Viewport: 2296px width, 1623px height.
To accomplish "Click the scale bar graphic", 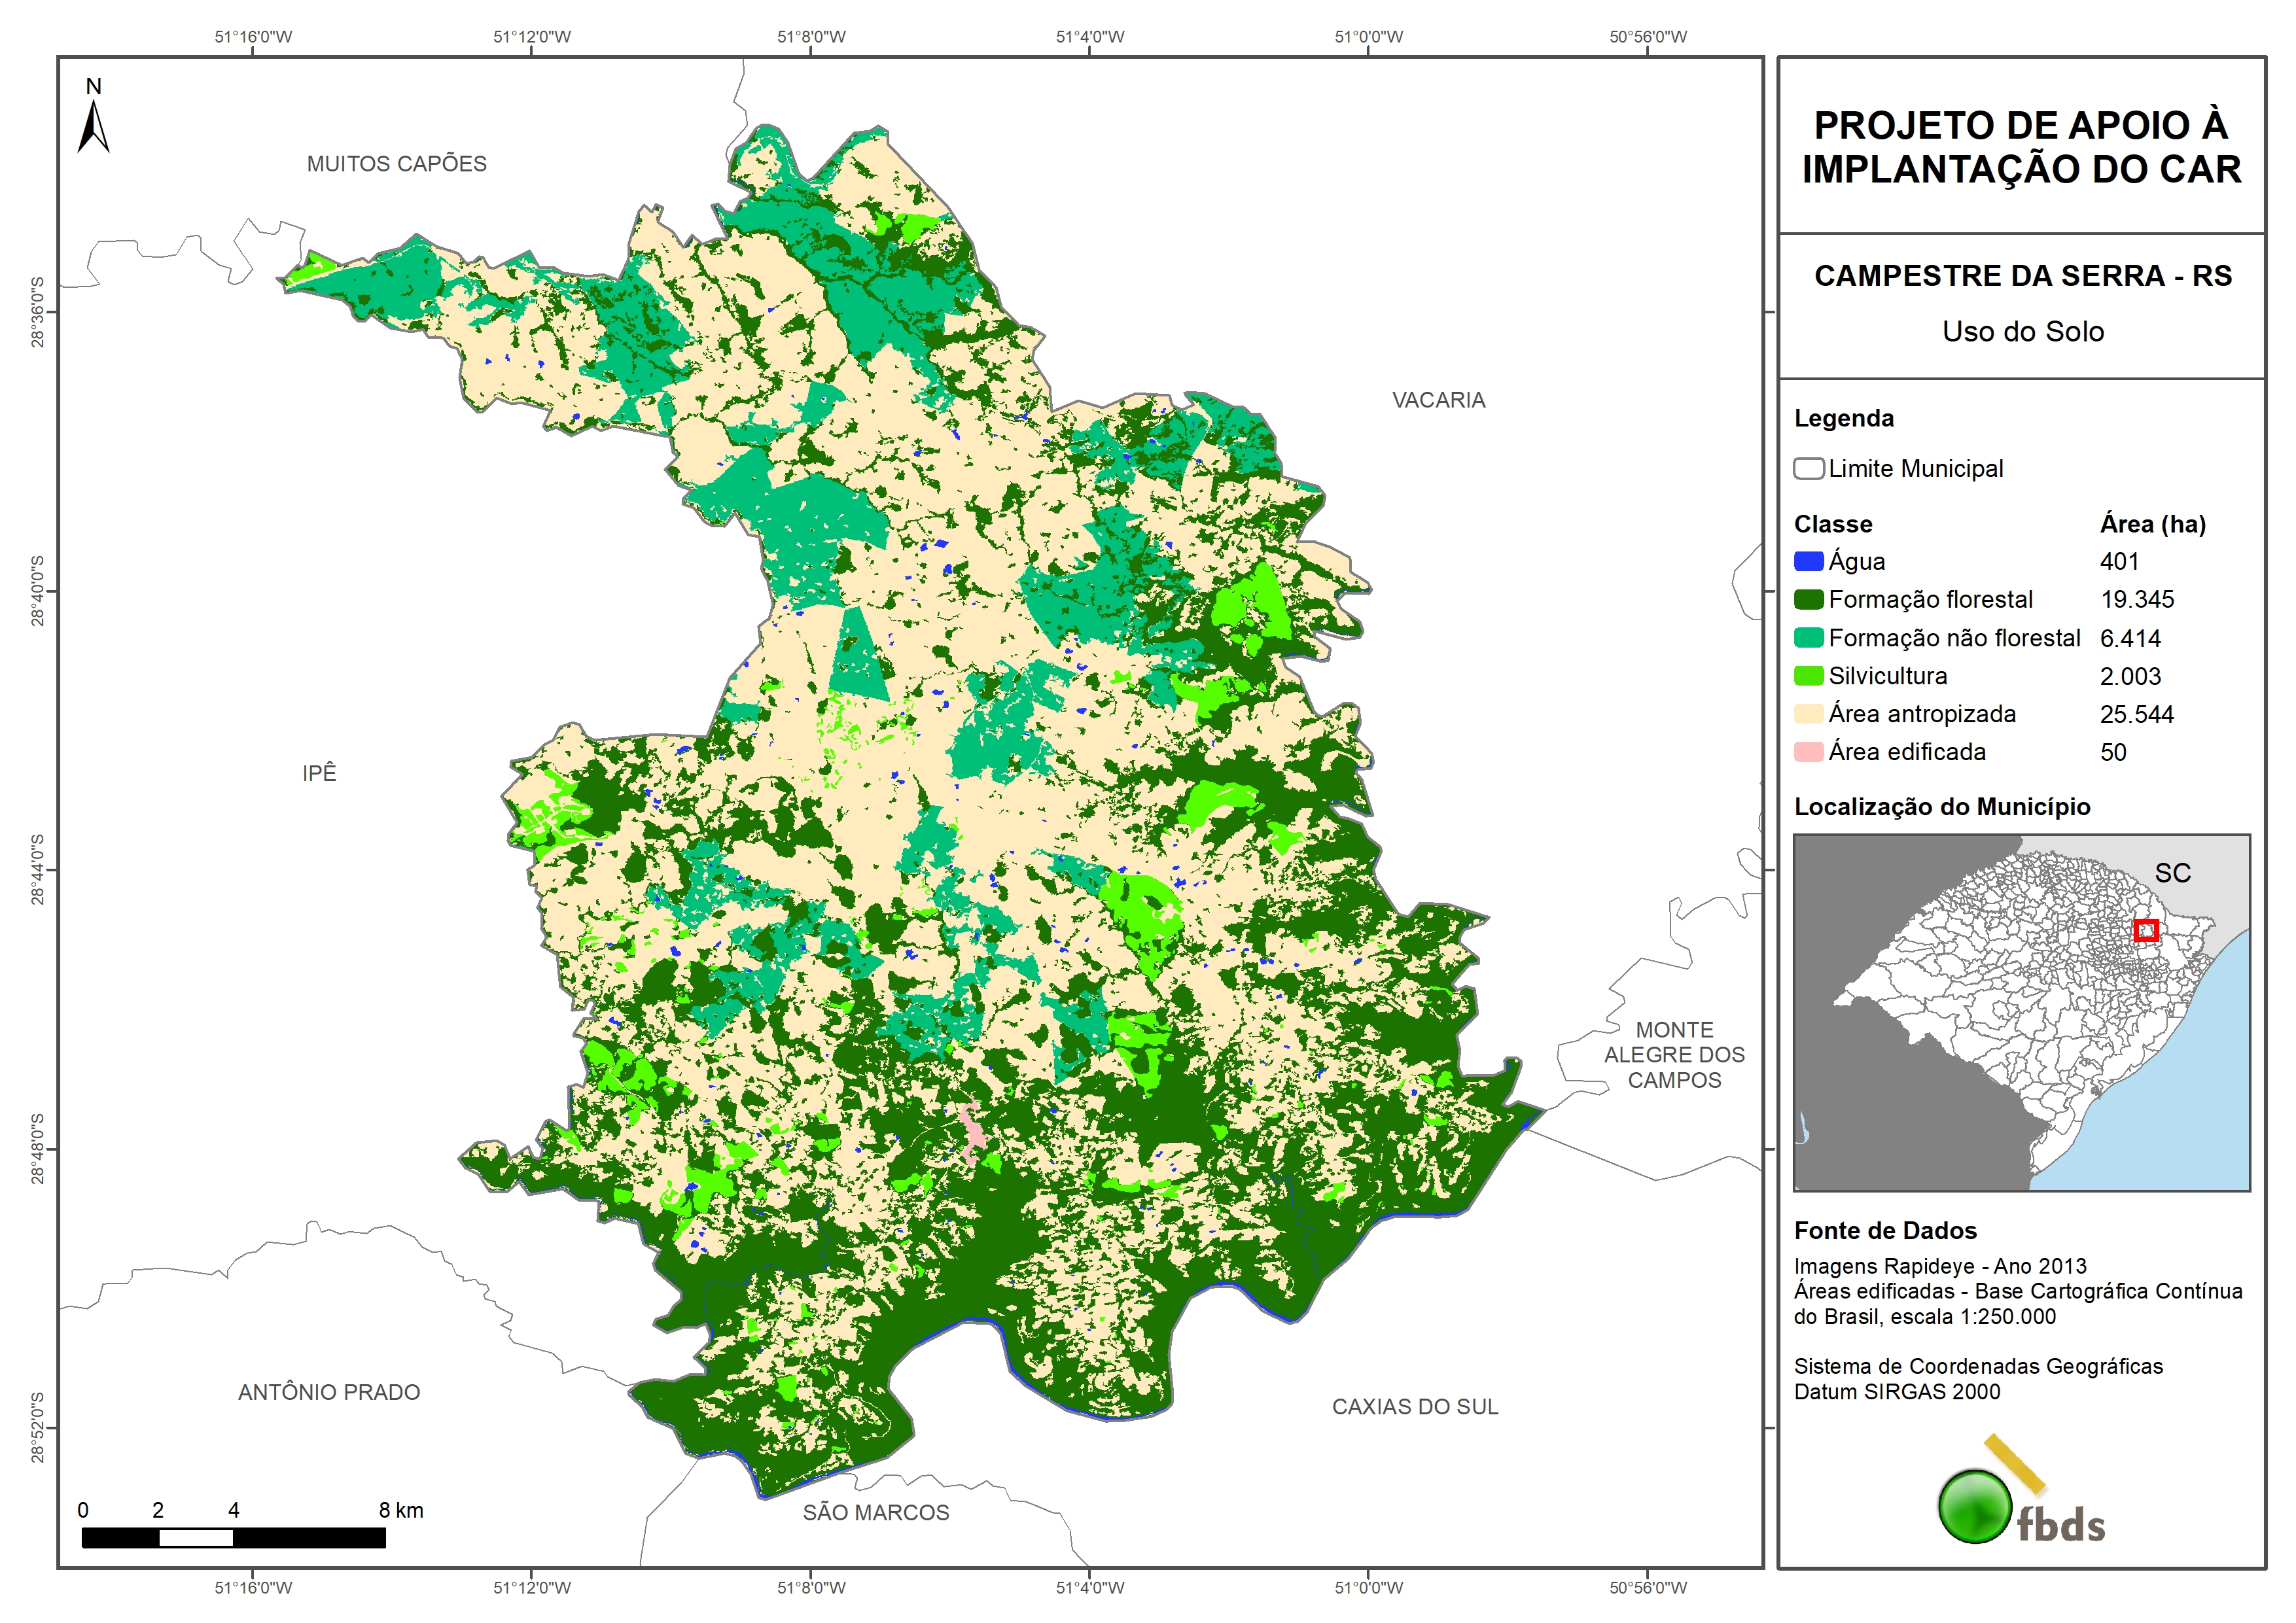I will pos(233,1538).
